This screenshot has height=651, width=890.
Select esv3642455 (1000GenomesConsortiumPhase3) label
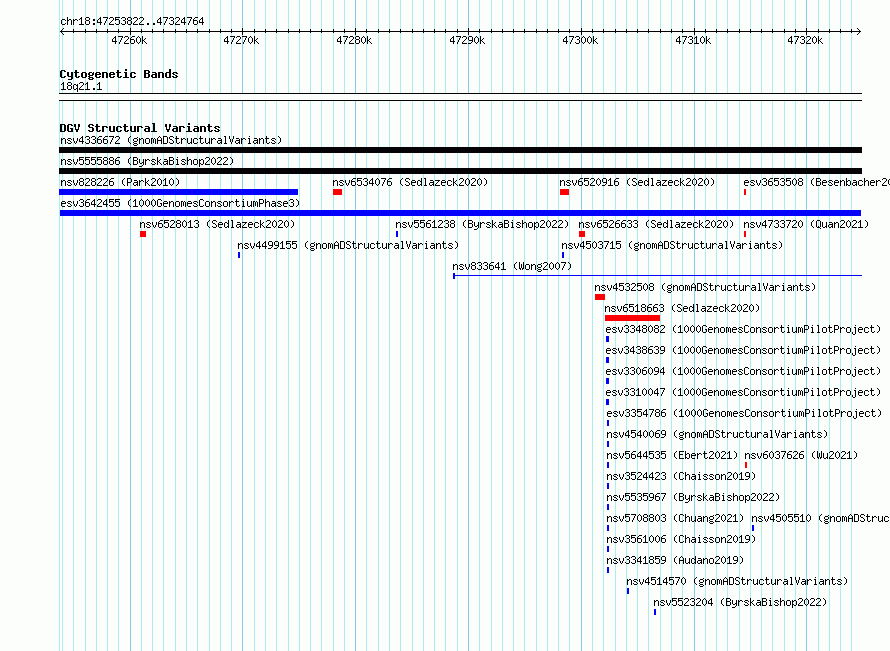pyautogui.click(x=180, y=203)
